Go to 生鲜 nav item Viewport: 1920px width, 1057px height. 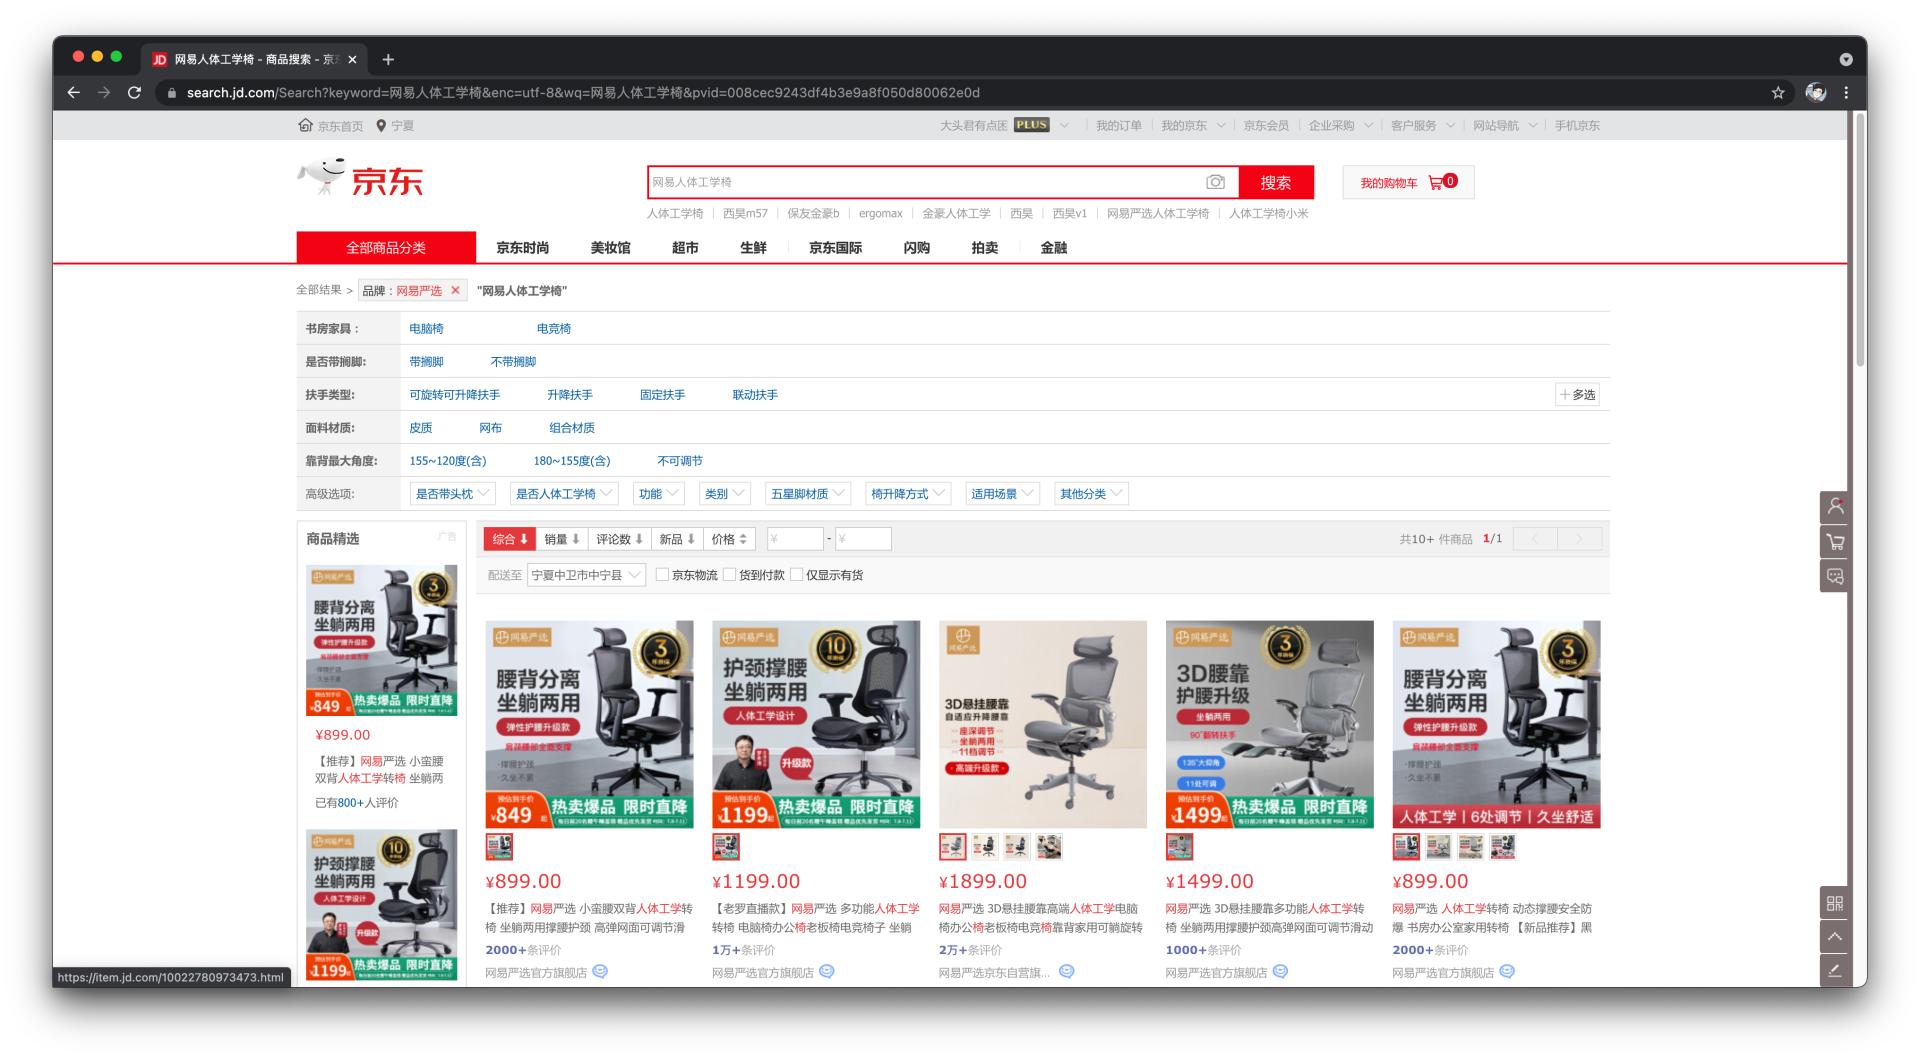[753, 248]
